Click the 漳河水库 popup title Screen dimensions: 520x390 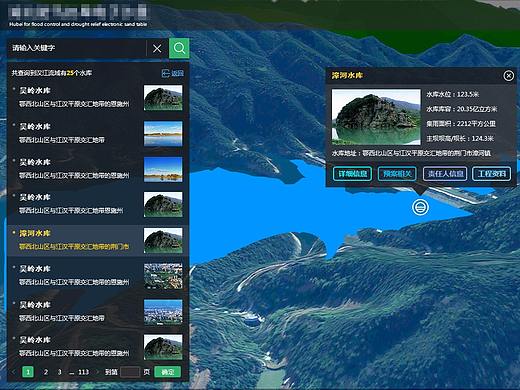pos(347,76)
